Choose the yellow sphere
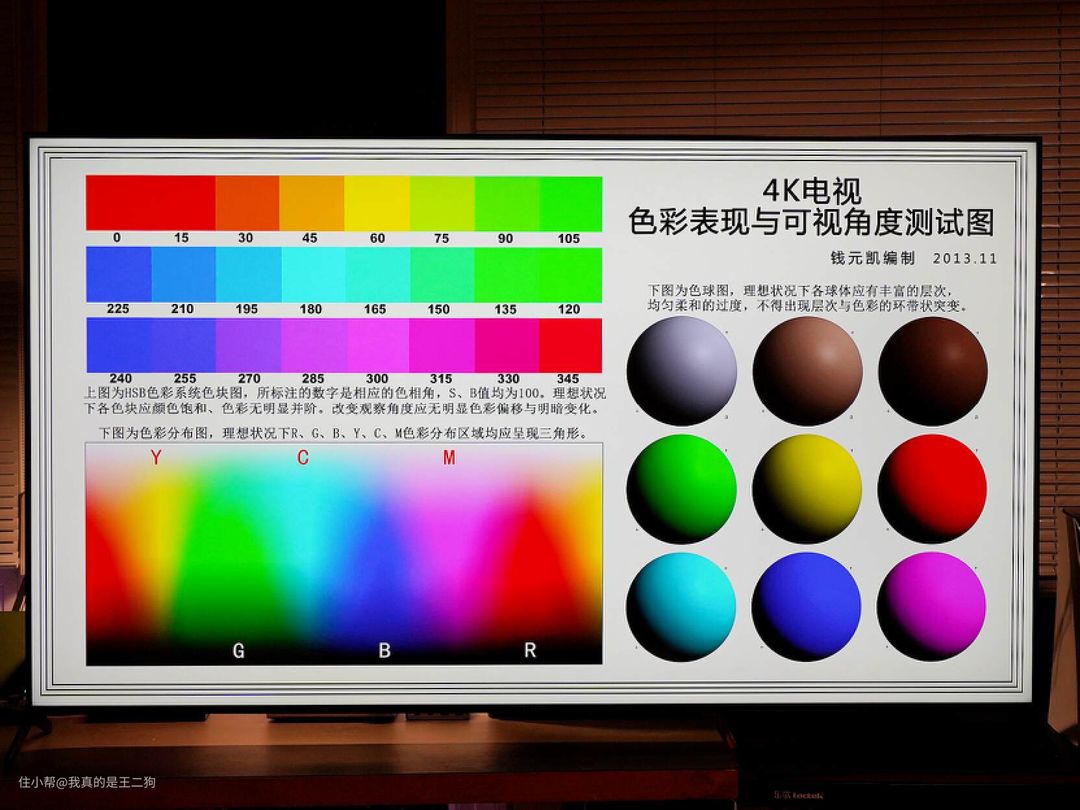1080x810 pixels. (x=807, y=489)
